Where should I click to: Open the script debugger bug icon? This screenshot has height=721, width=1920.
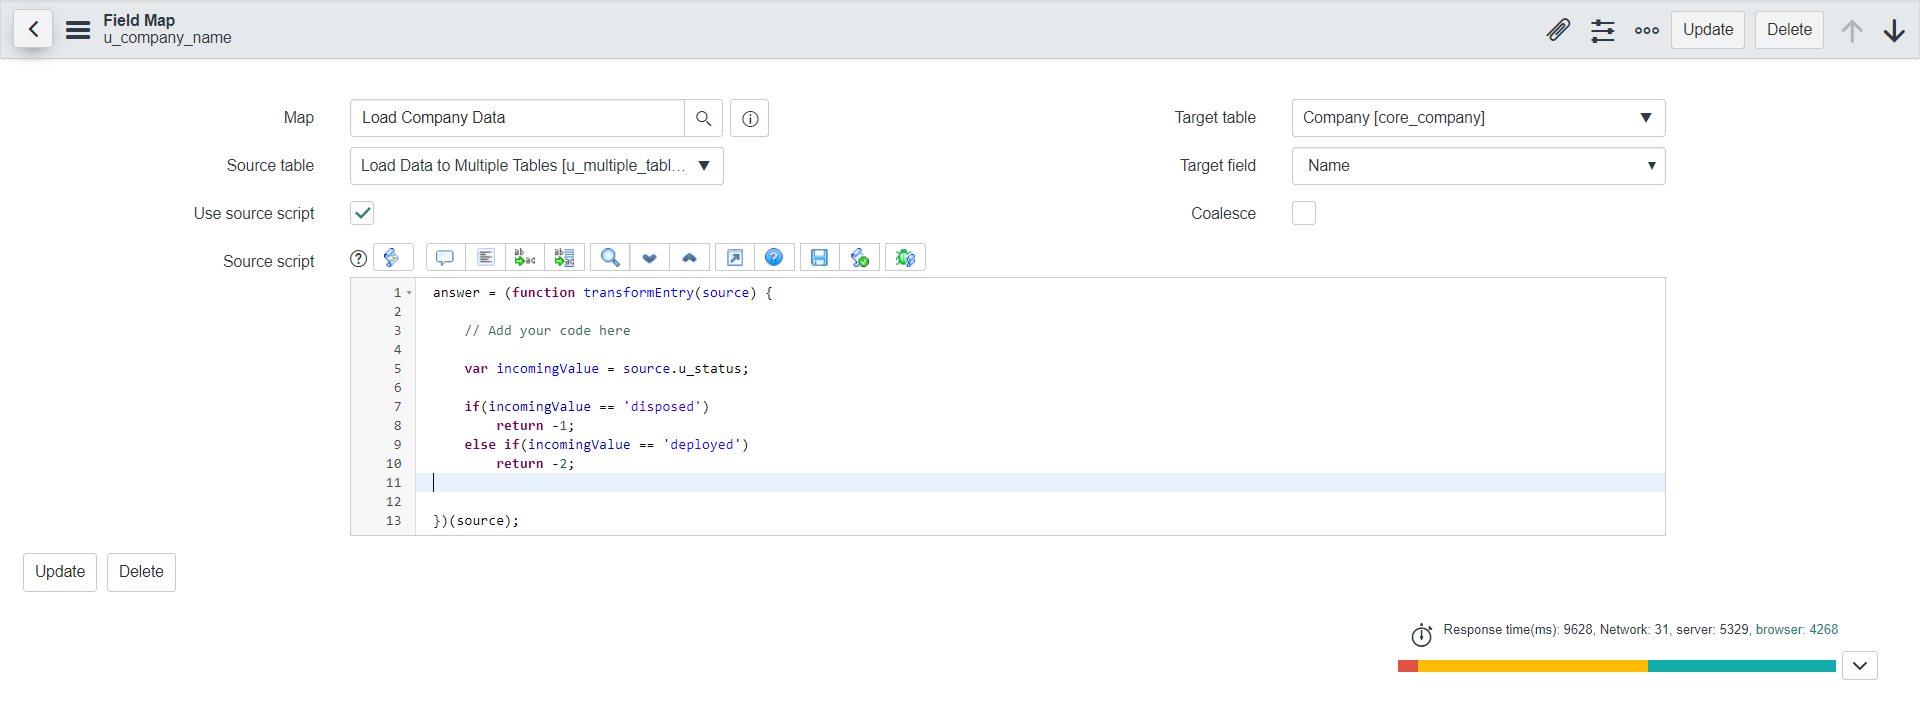click(905, 258)
